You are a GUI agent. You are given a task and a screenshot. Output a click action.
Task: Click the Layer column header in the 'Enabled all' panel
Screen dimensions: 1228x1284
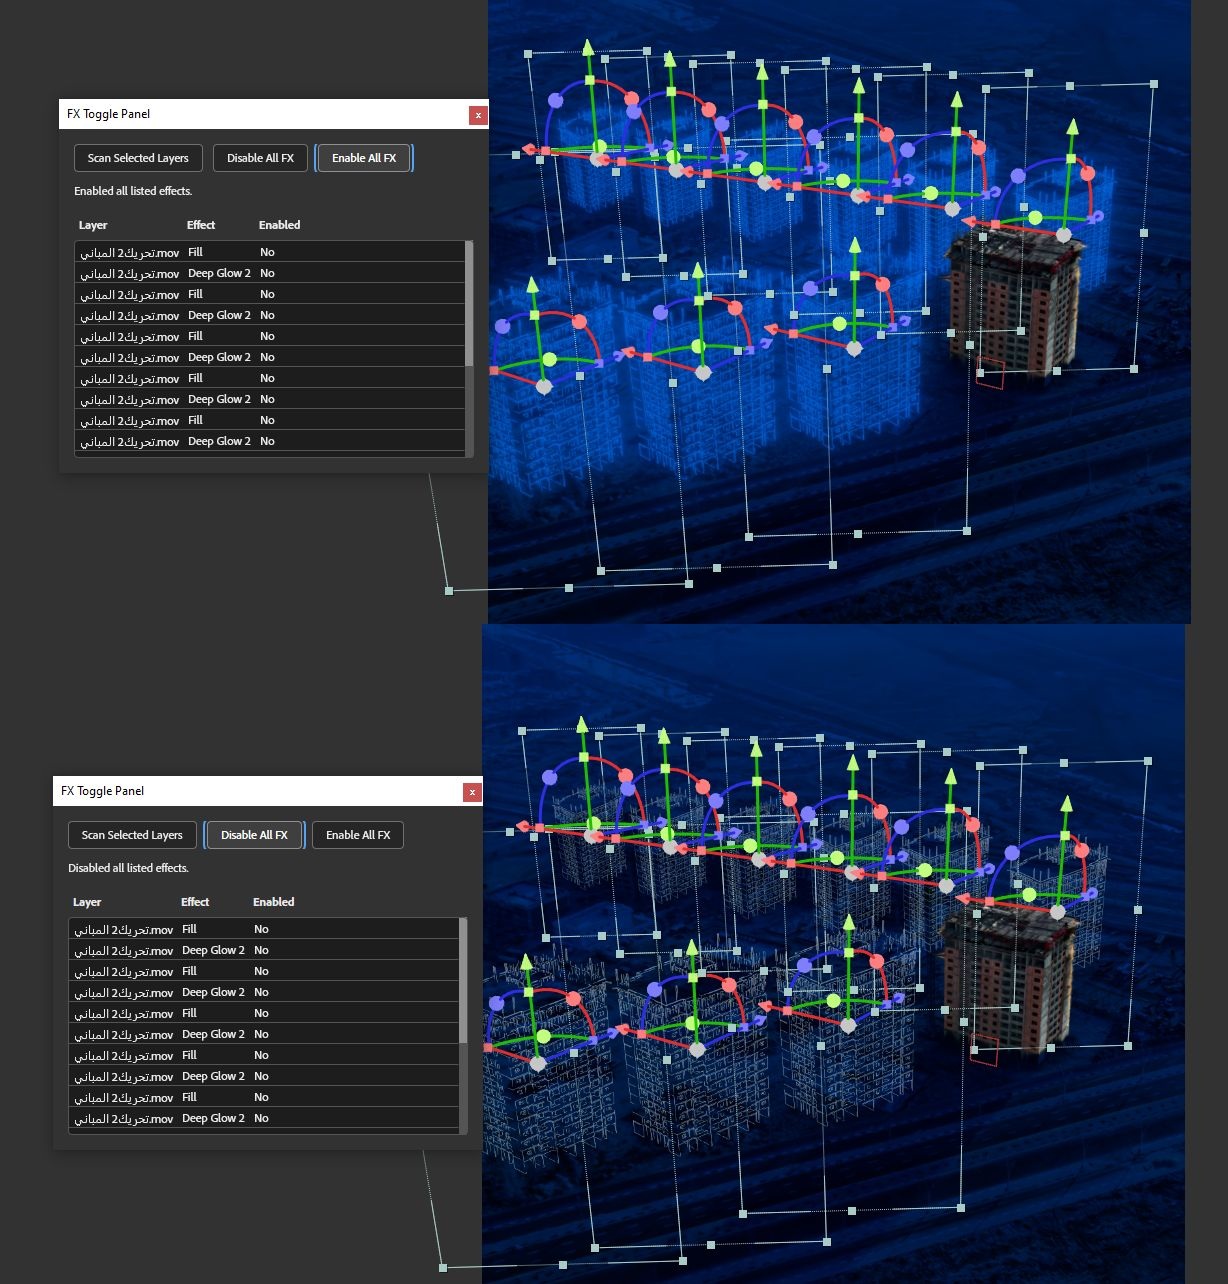93,225
